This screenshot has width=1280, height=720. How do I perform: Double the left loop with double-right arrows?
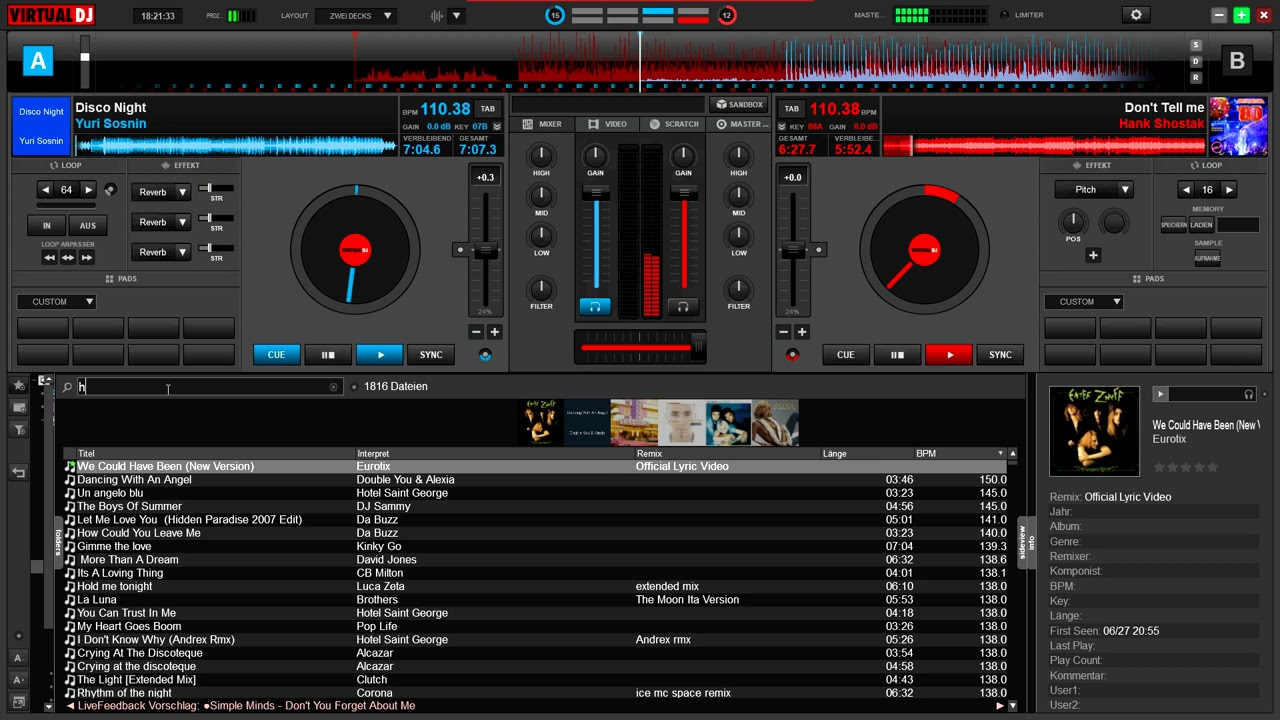point(87,258)
